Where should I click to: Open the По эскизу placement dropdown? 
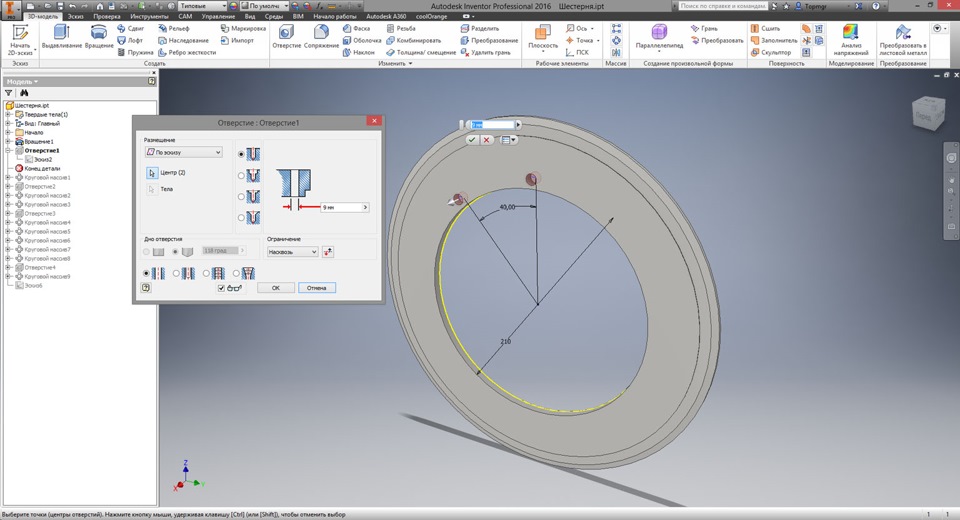click(183, 153)
